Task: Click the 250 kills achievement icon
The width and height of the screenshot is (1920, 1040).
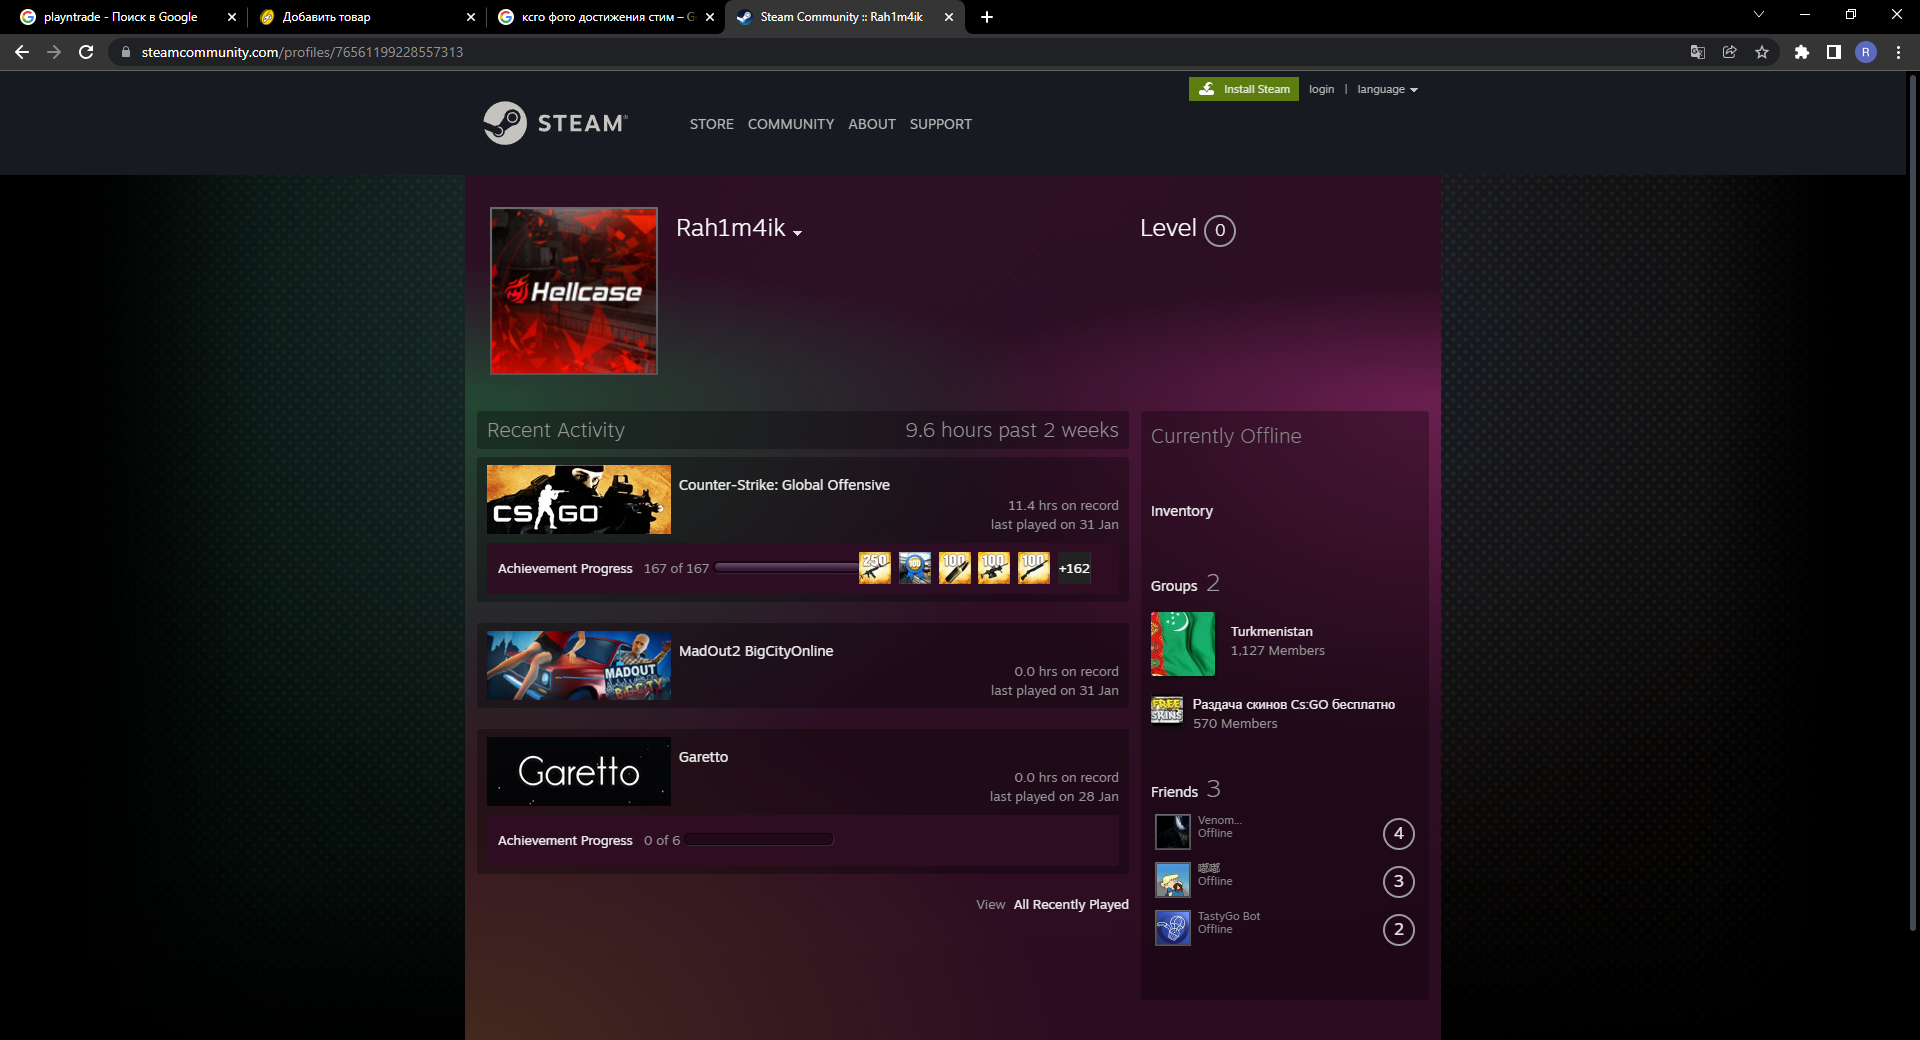Action: (x=875, y=568)
